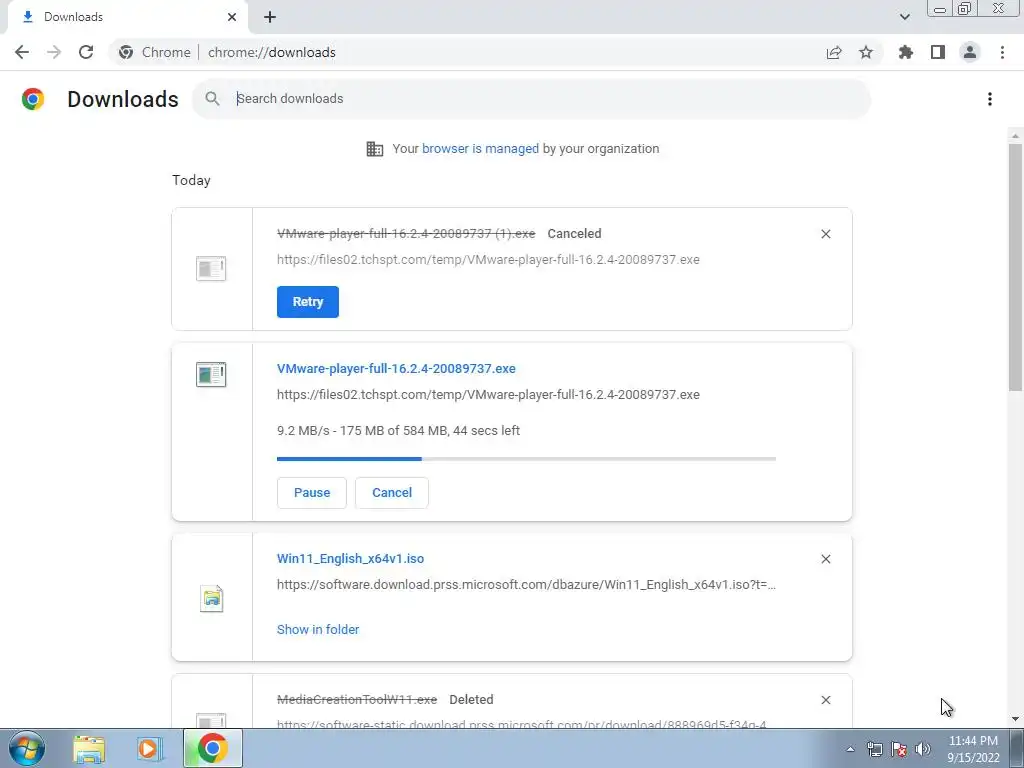Click the Win11 ISO source URL text
This screenshot has width=1024, height=768.
click(526, 584)
